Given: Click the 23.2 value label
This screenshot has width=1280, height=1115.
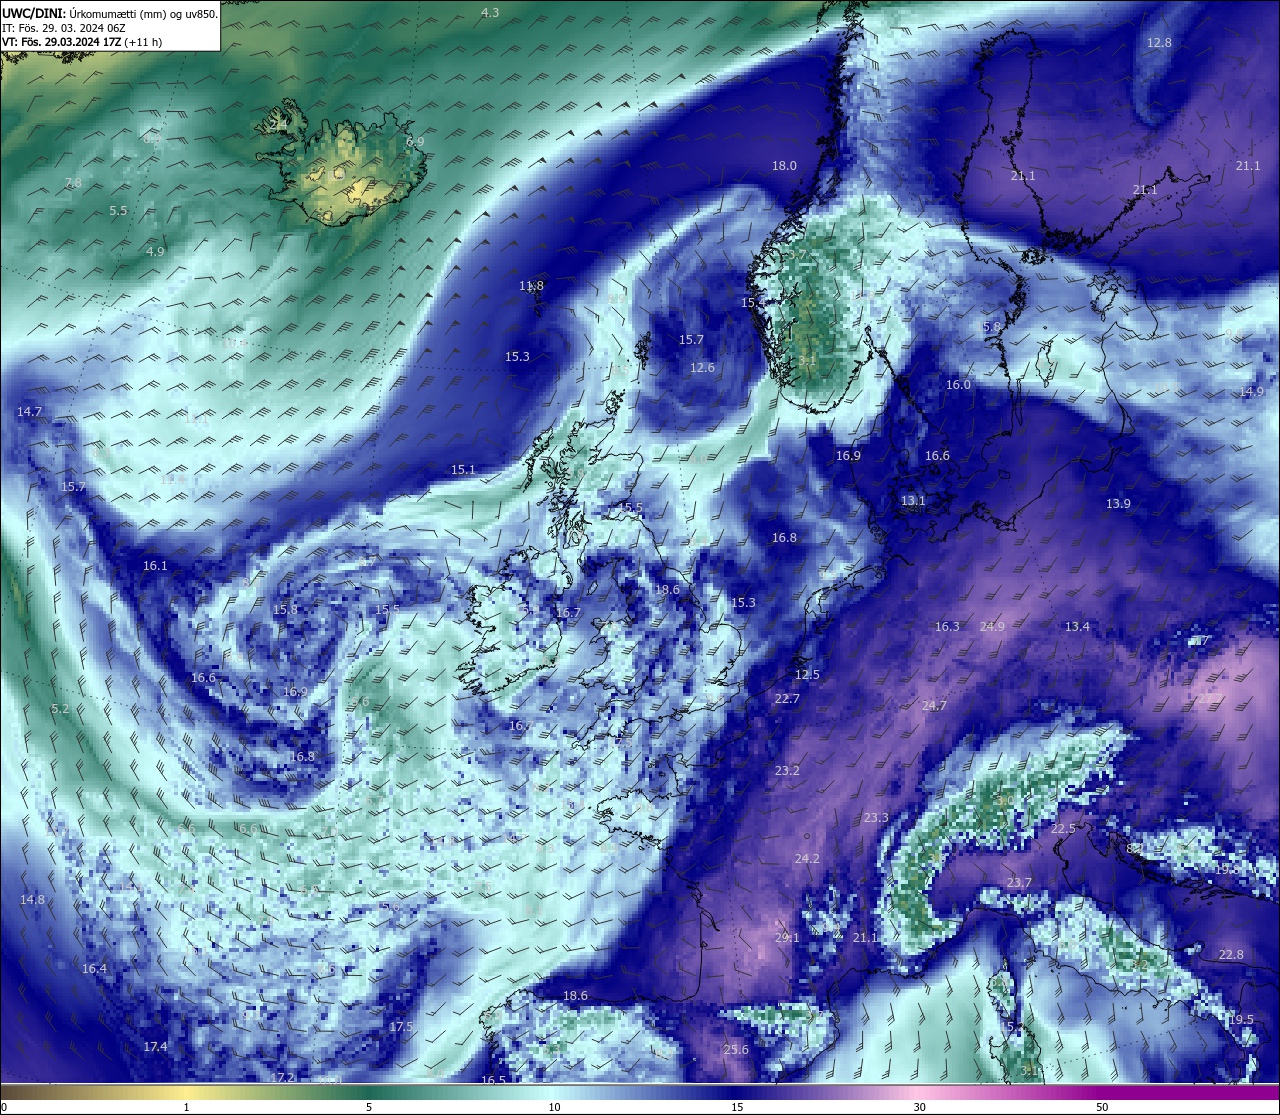Looking at the screenshot, I should [787, 771].
